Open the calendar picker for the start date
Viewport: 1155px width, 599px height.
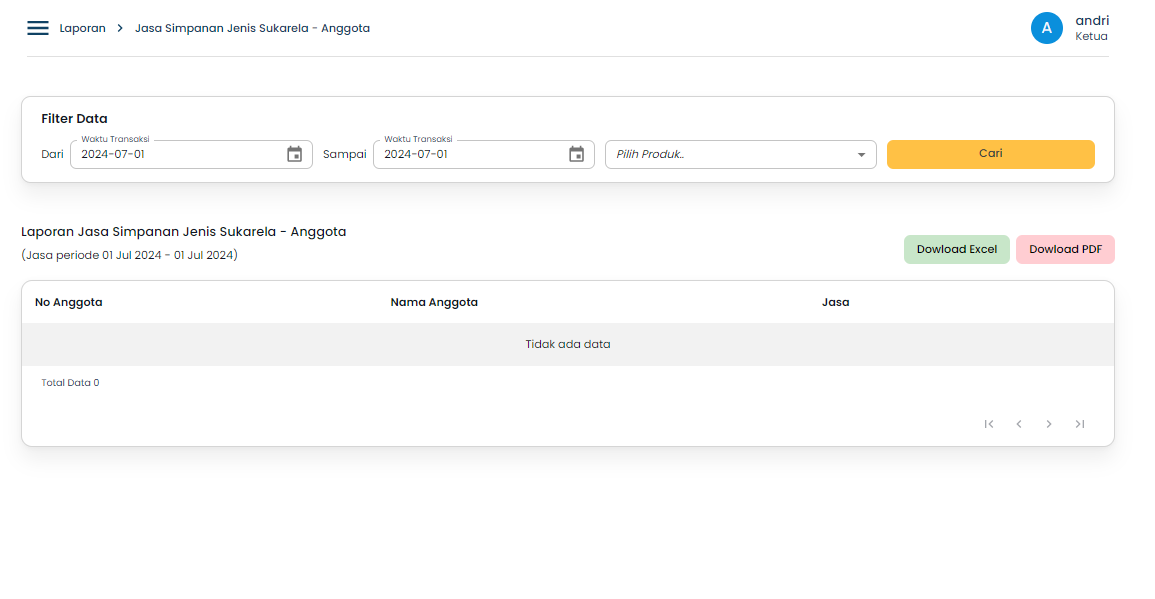coord(294,153)
